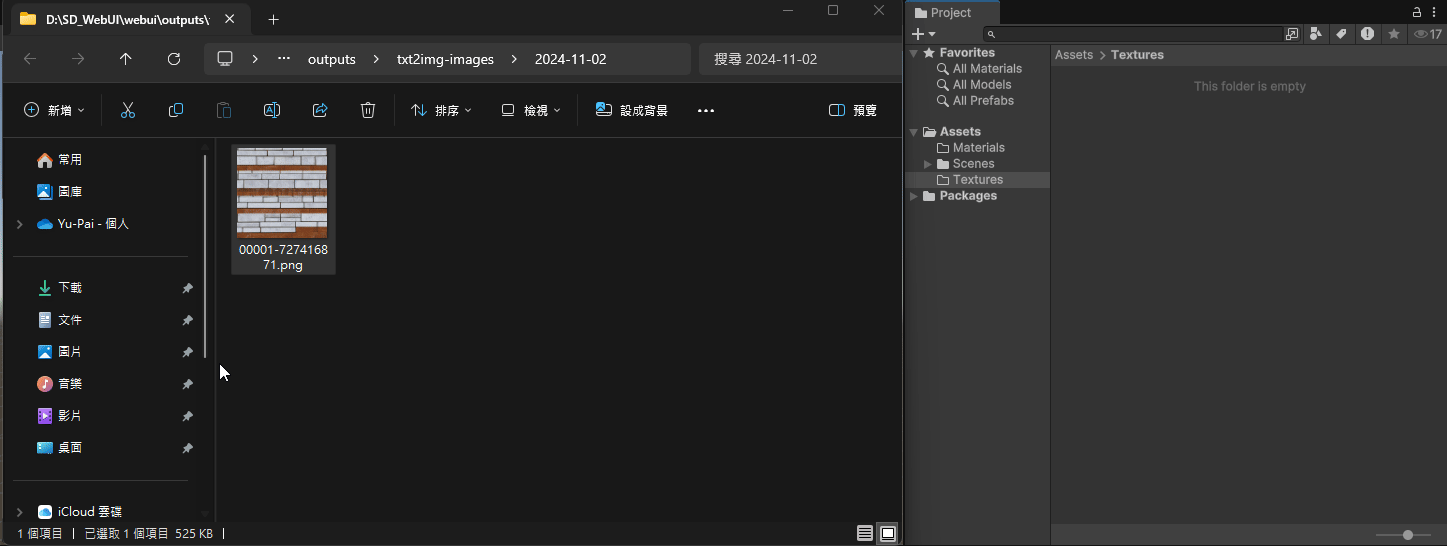This screenshot has width=1447, height=546.
Task: Click the 設成背景 button
Action: 632,110
